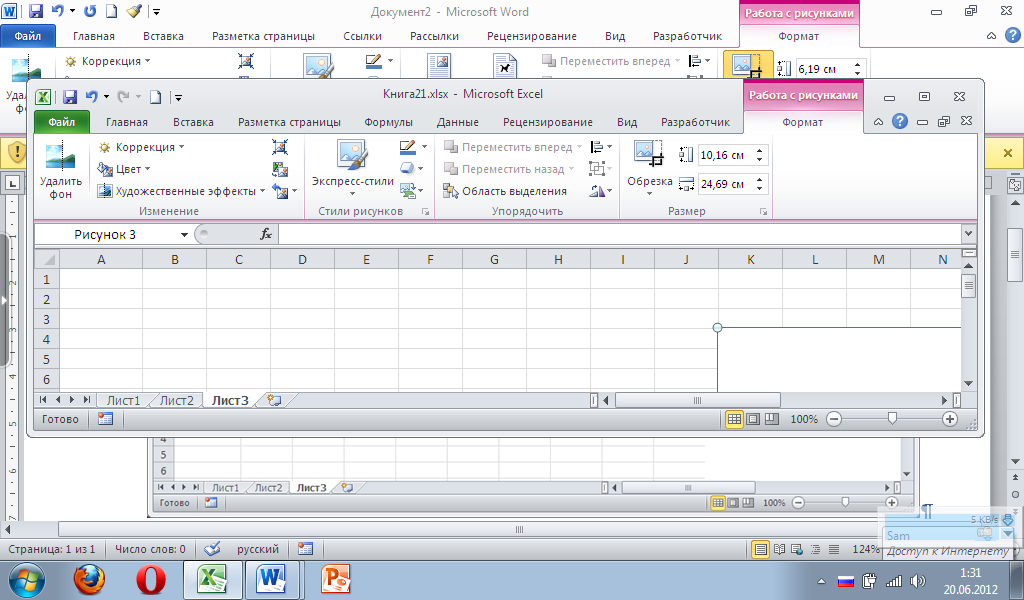The height and width of the screenshot is (600, 1024).
Task: Switch to Excel Формулы tab
Action: point(389,122)
